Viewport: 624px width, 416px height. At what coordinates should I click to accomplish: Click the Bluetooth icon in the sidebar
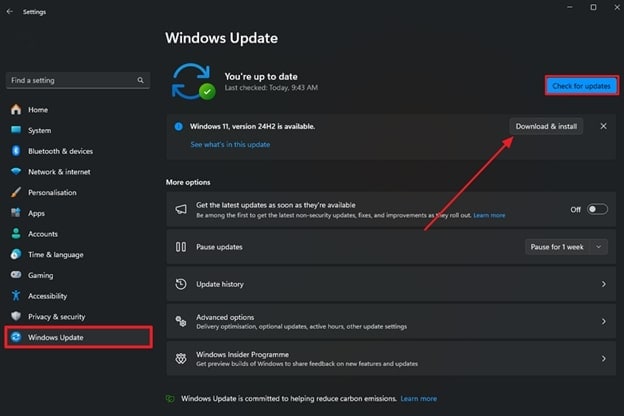[x=16, y=151]
